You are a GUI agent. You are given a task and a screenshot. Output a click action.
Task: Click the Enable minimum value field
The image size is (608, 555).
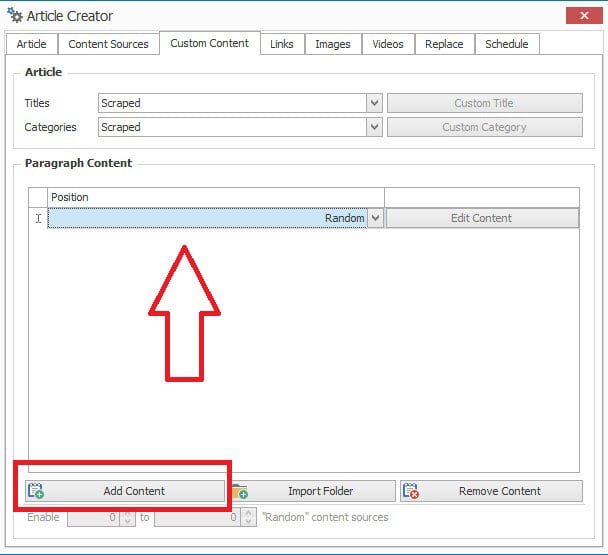(93, 517)
